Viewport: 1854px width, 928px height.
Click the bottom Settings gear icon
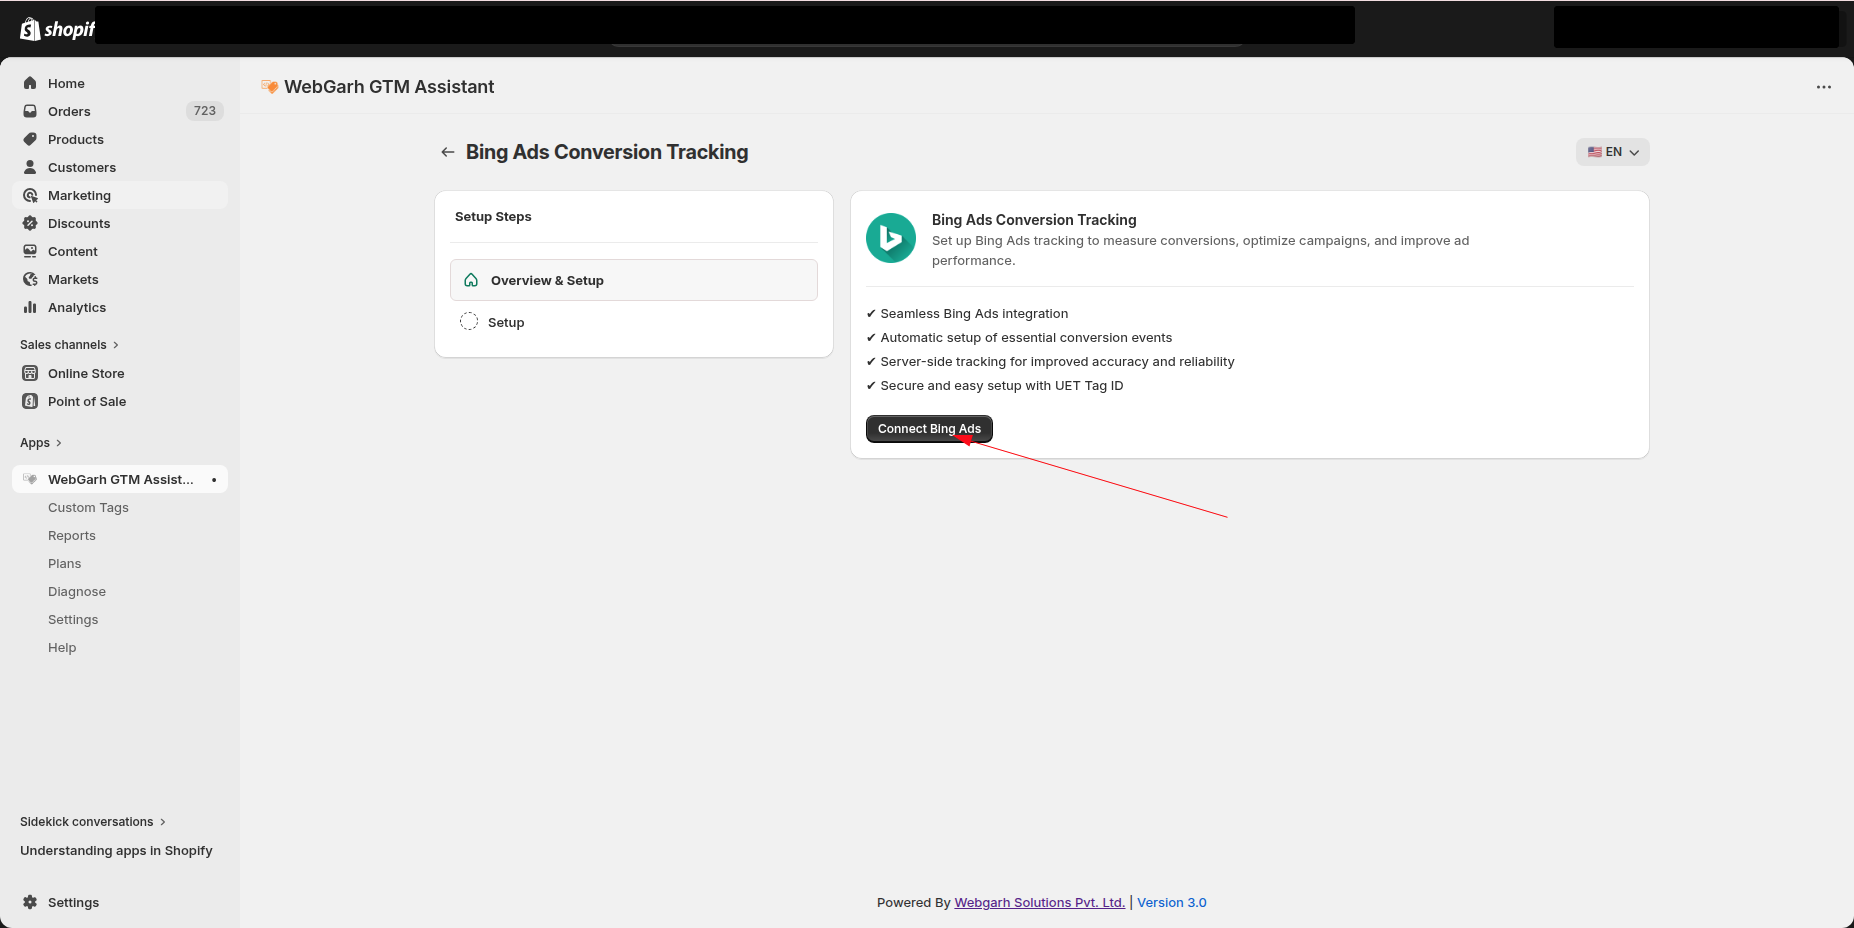pyautogui.click(x=30, y=902)
